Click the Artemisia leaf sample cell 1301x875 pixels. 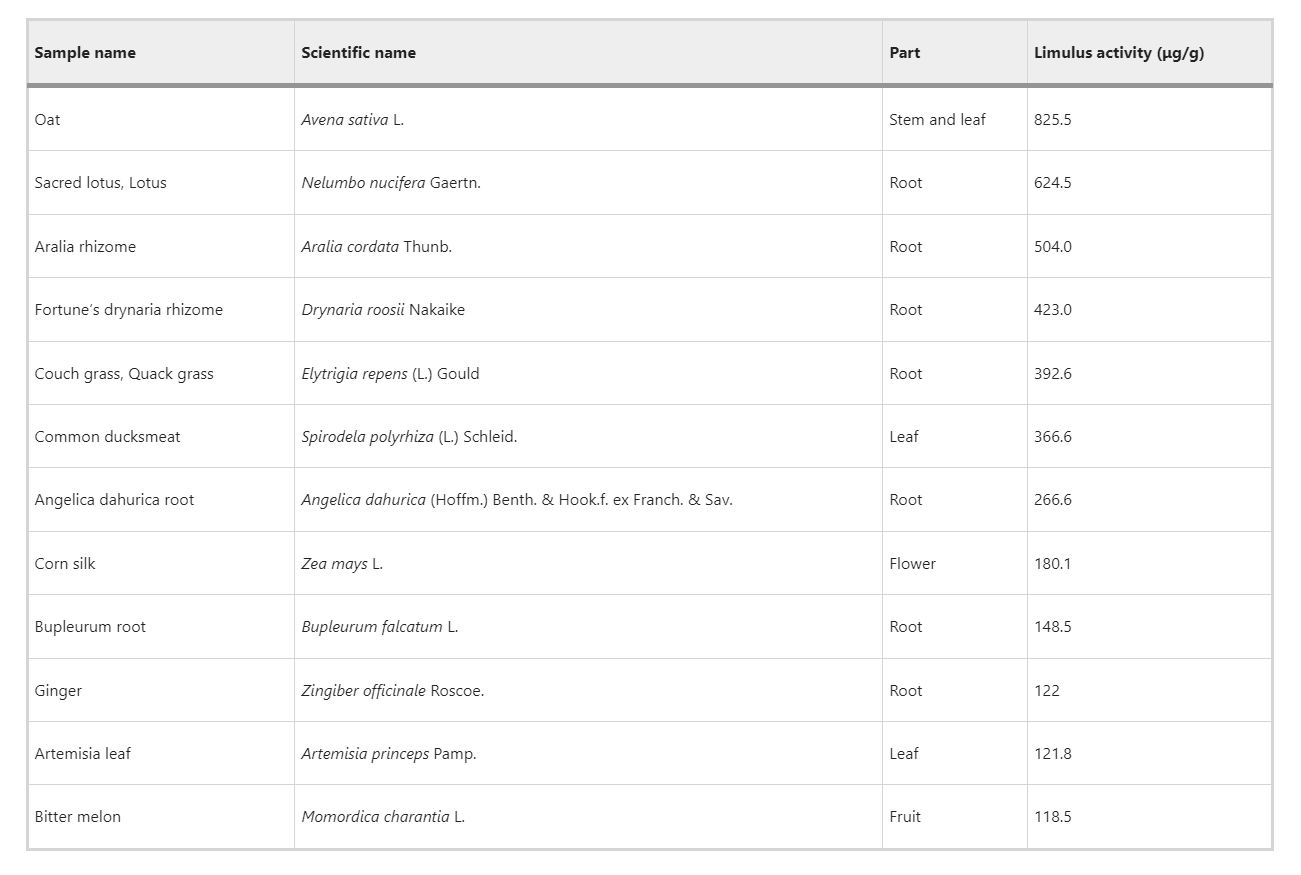[x=82, y=754]
